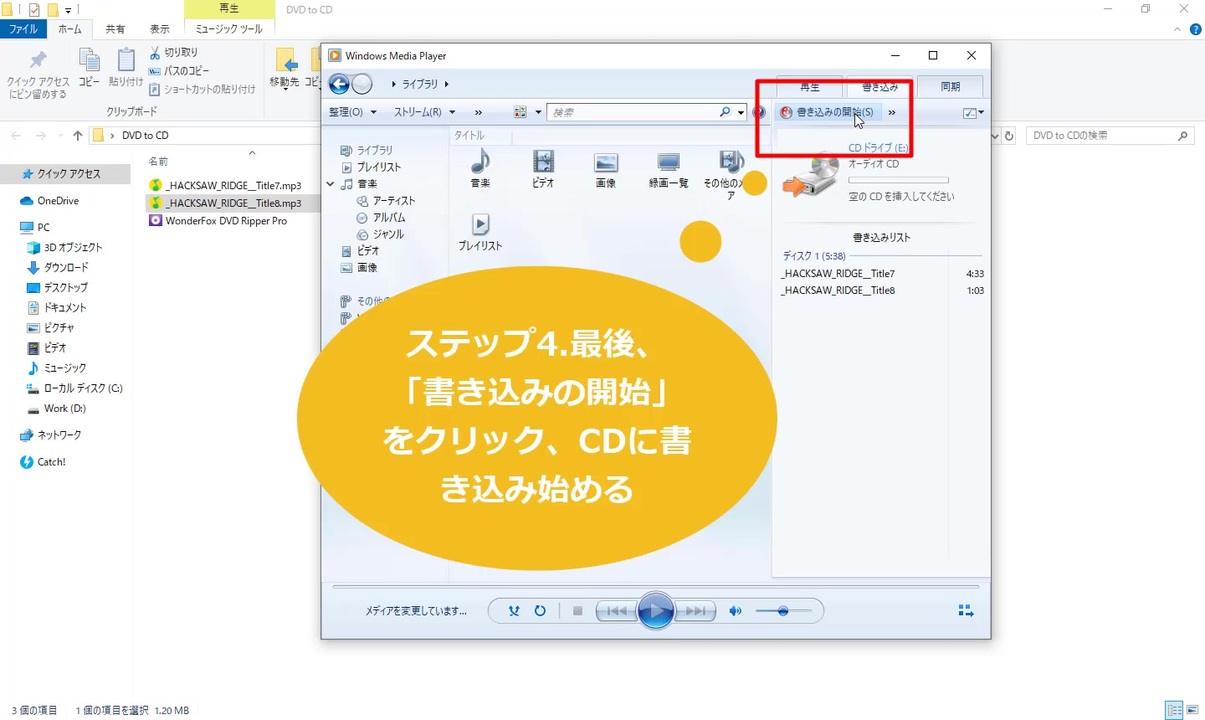Click the help icon beside search

759,112
